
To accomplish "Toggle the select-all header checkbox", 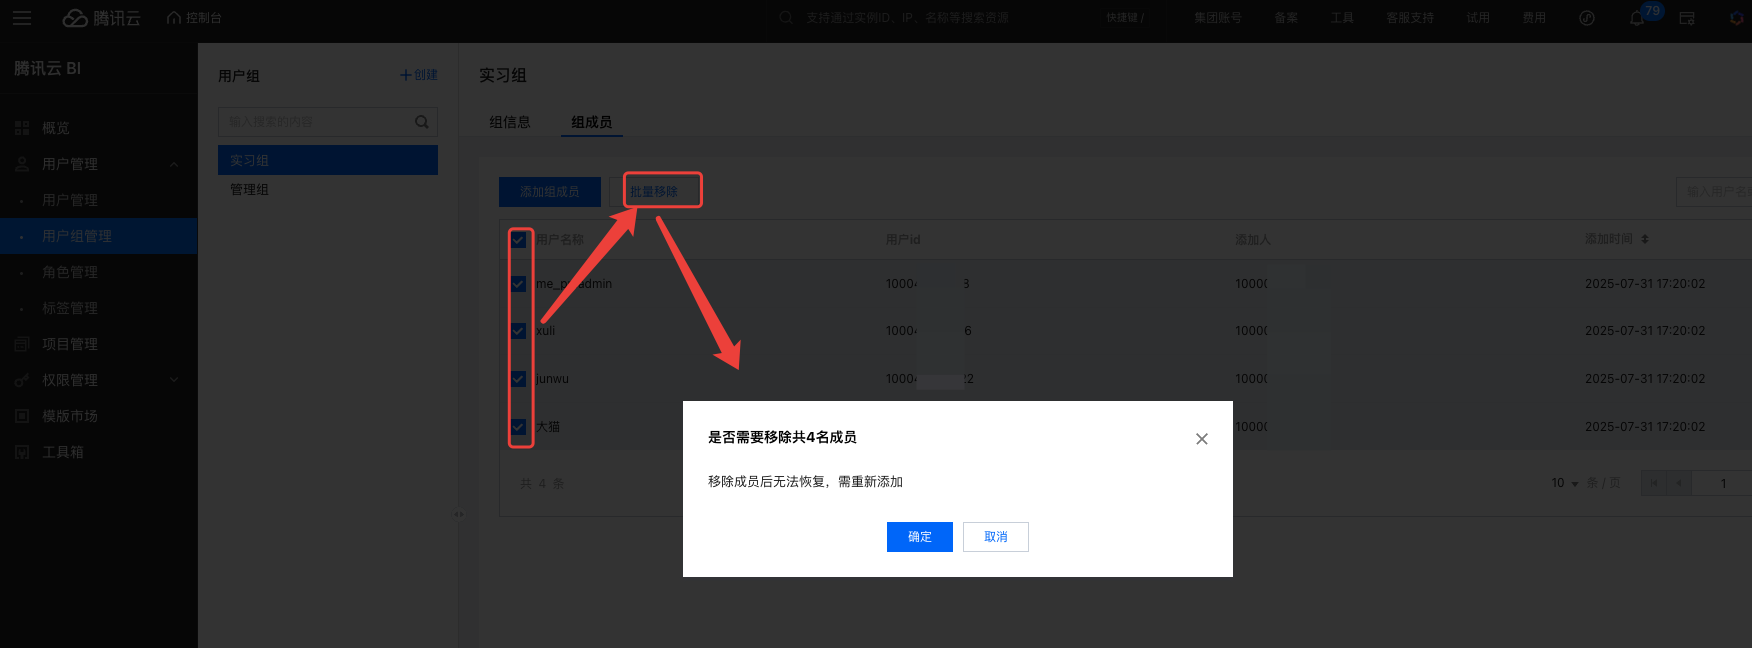I will (x=518, y=240).
